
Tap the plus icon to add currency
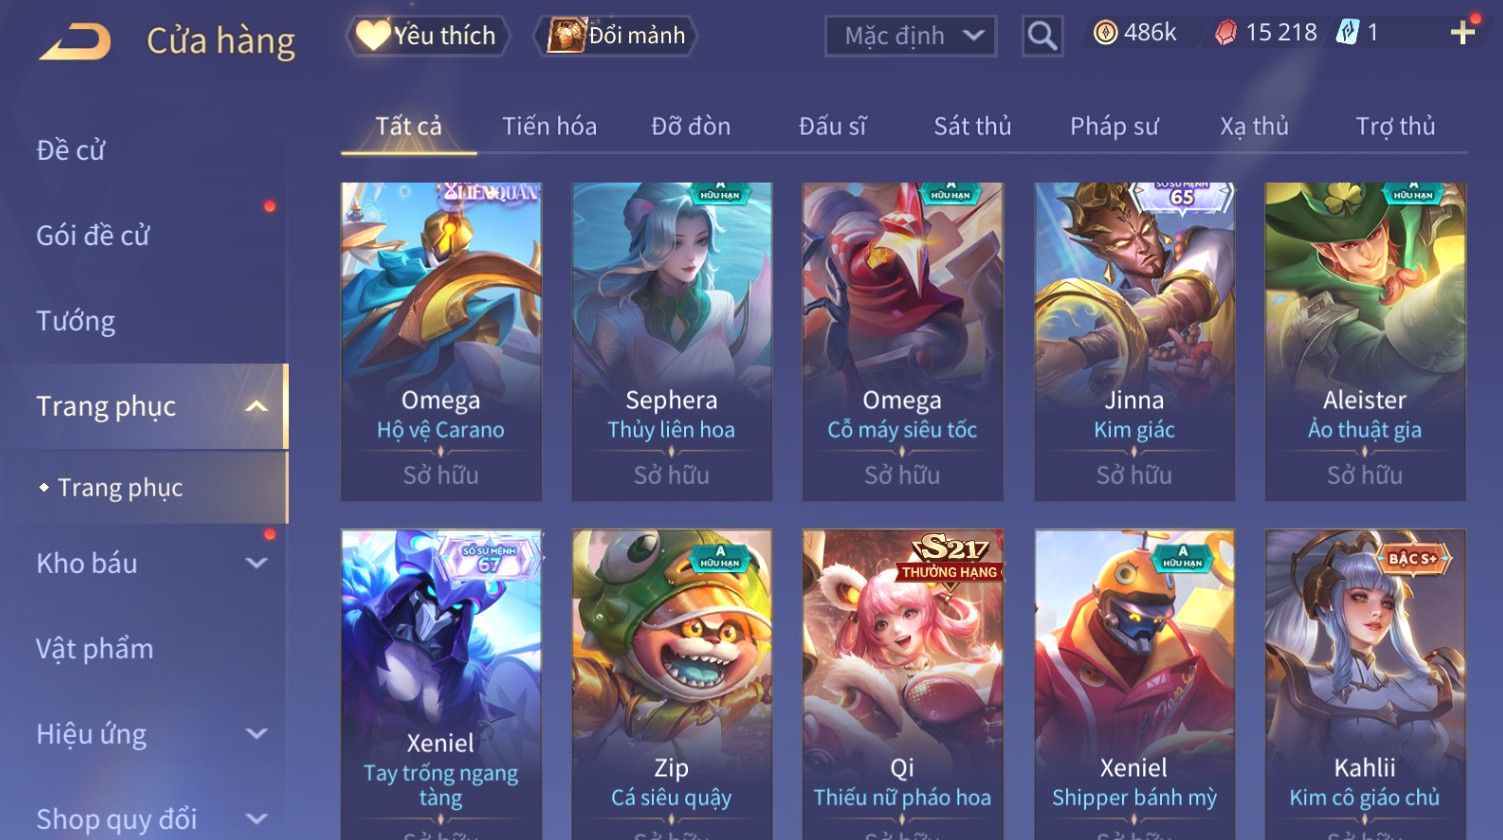pos(1463,33)
